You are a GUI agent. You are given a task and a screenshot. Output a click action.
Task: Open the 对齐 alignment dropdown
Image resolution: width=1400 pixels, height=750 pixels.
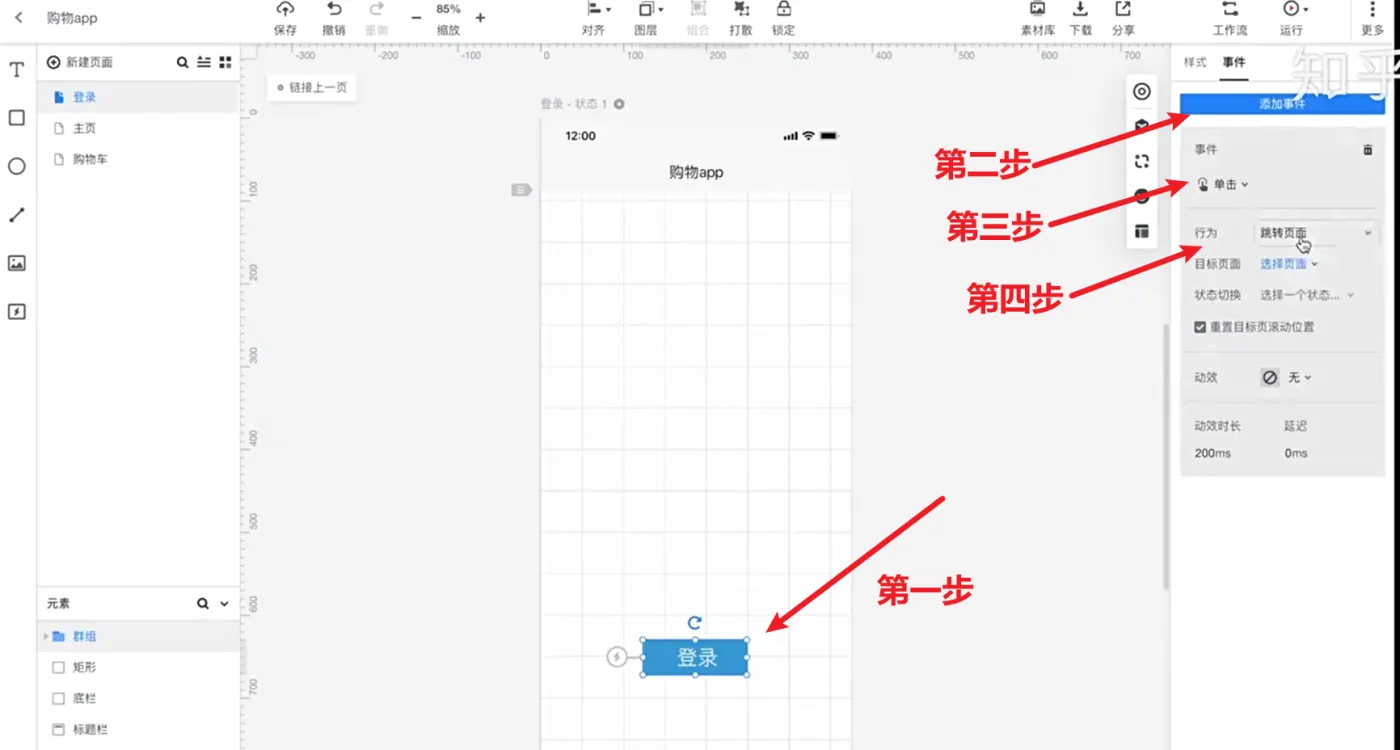click(x=597, y=19)
